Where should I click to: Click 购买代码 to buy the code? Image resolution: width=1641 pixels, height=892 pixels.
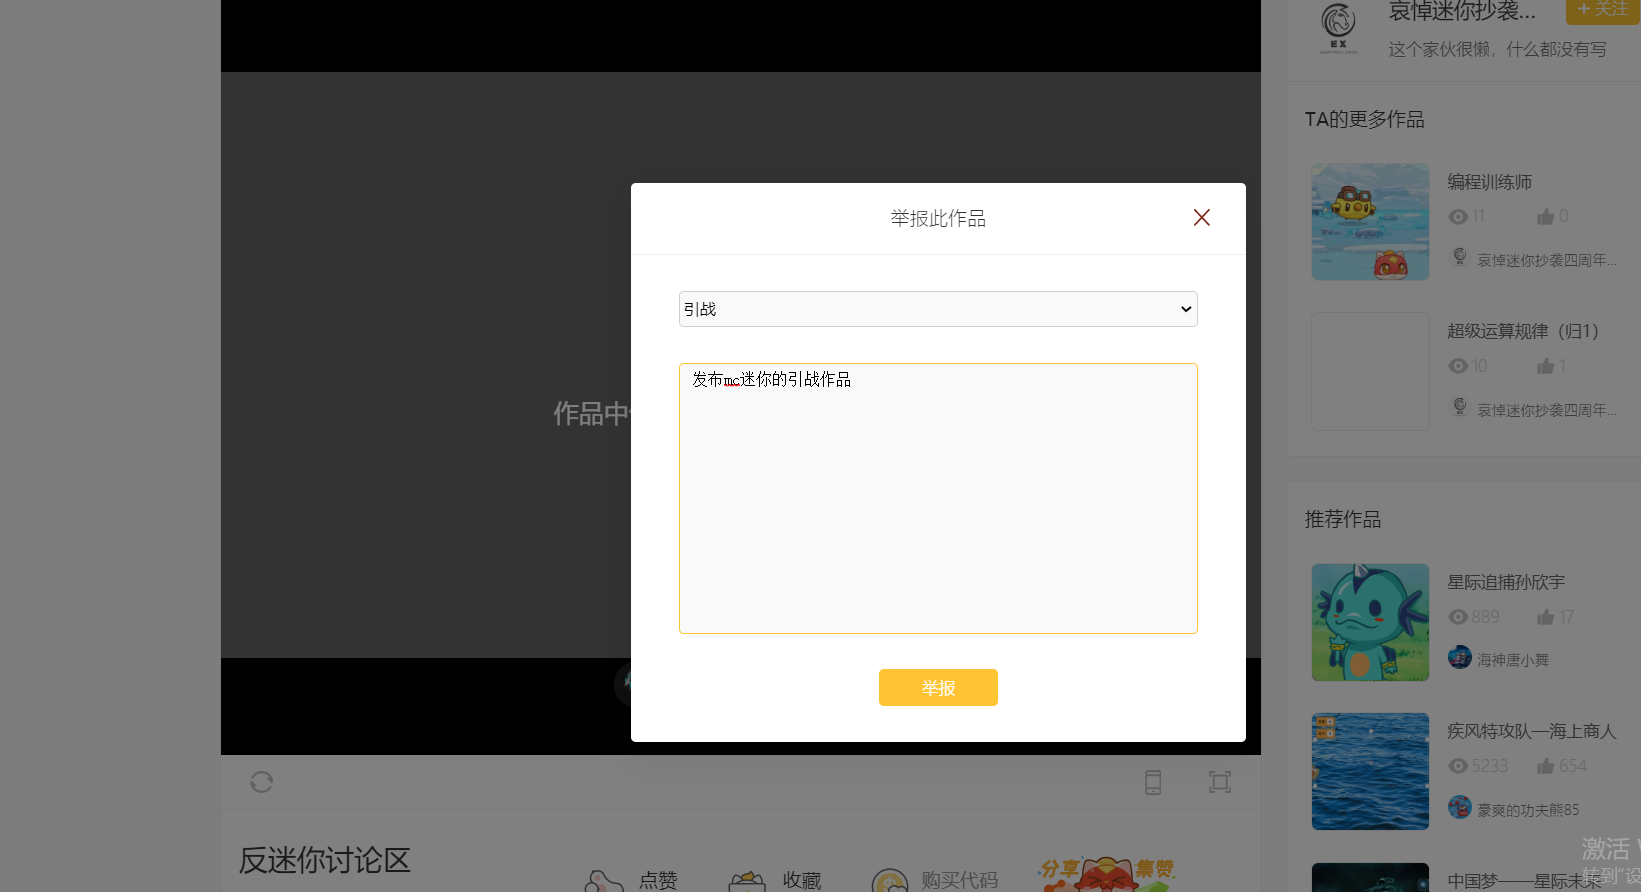(935, 880)
